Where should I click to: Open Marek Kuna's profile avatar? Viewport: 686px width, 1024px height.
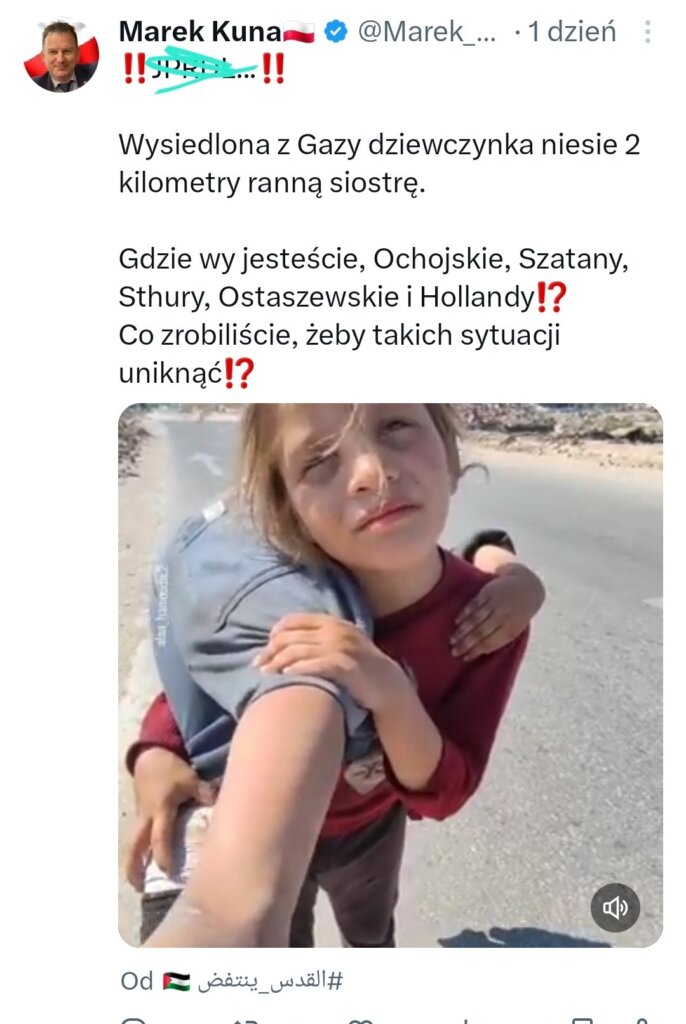click(x=61, y=56)
